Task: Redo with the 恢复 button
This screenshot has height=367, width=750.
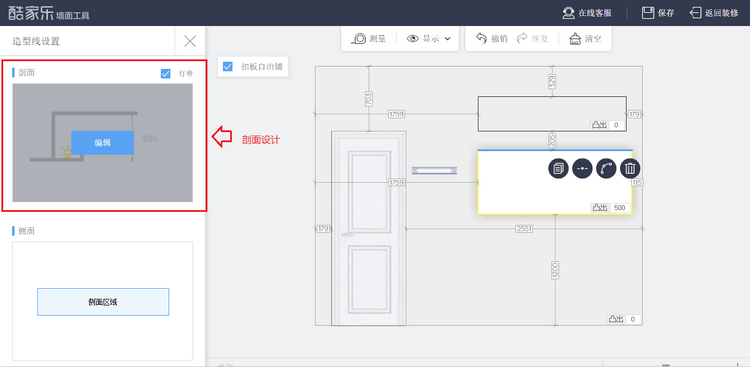Action: (x=532, y=39)
